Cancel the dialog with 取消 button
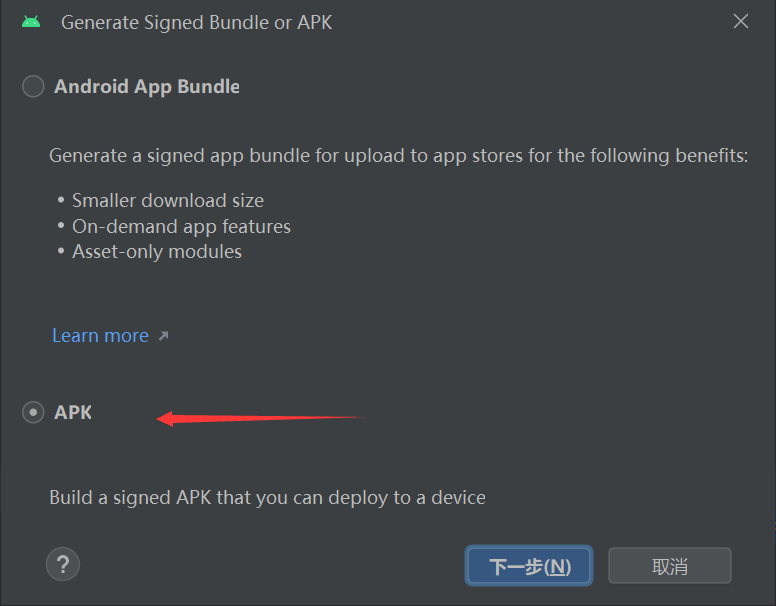The height and width of the screenshot is (606, 776). [670, 566]
